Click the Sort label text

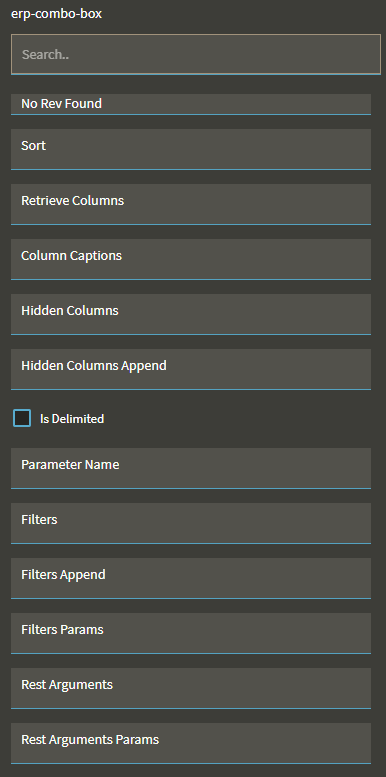coord(33,146)
